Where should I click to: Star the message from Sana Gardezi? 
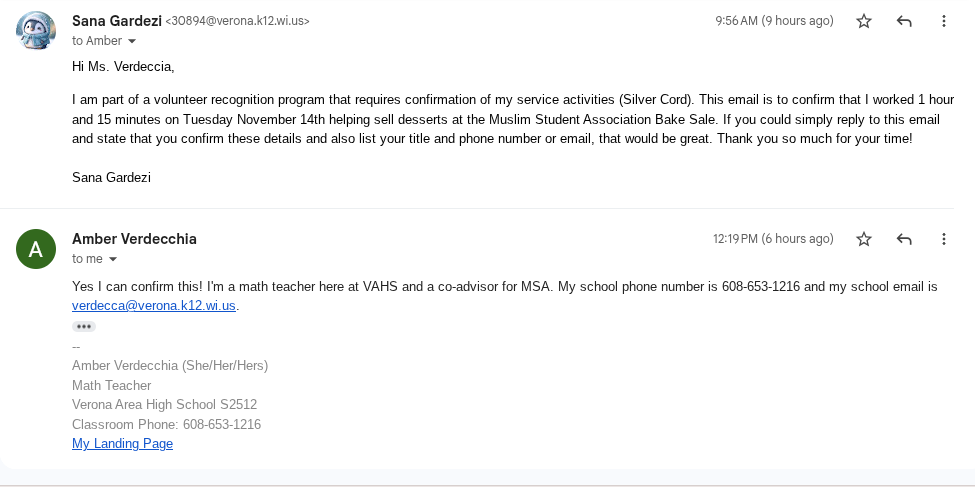[x=864, y=21]
